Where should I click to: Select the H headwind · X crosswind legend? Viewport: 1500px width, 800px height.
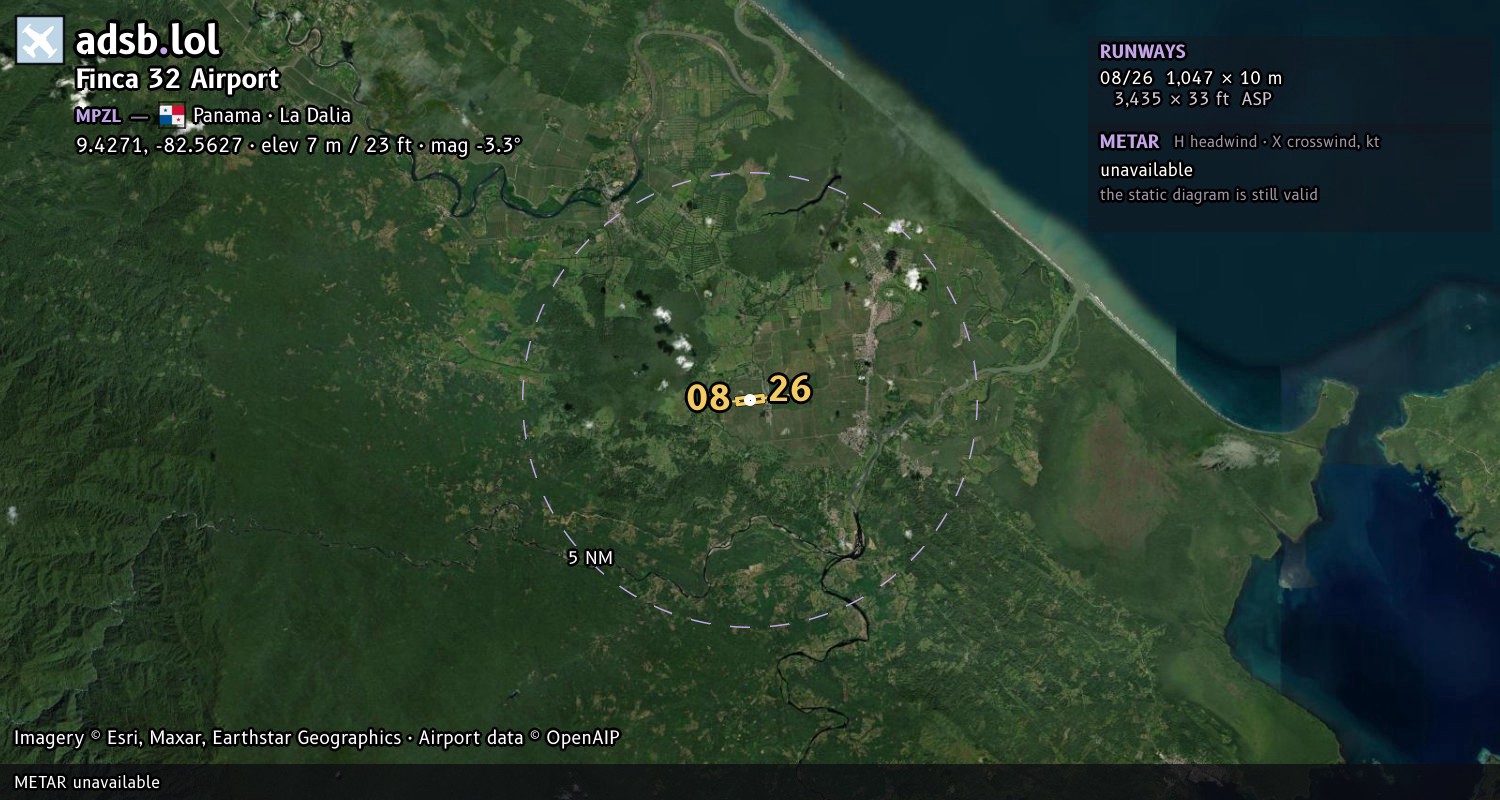(1277, 142)
